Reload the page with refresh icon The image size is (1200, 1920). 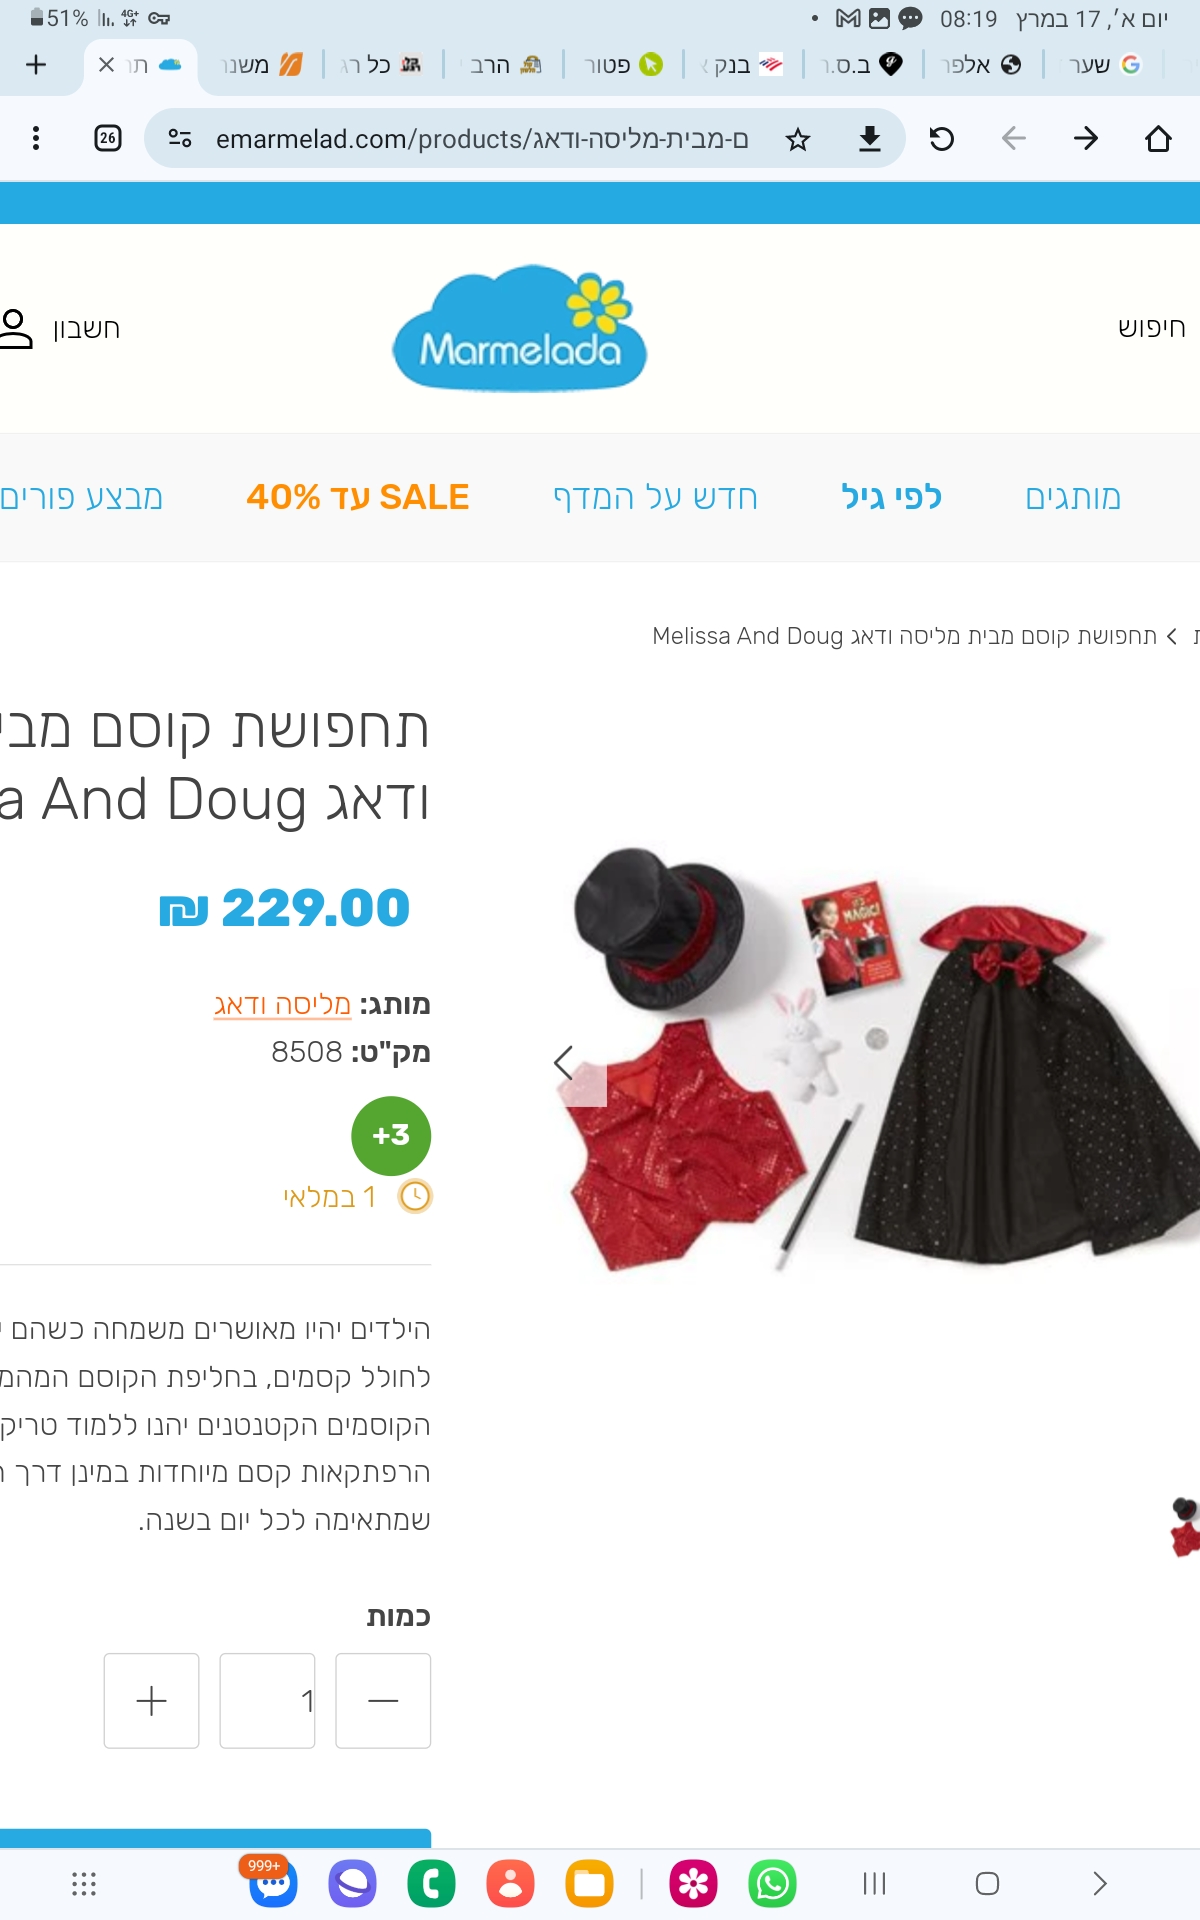coord(941,139)
